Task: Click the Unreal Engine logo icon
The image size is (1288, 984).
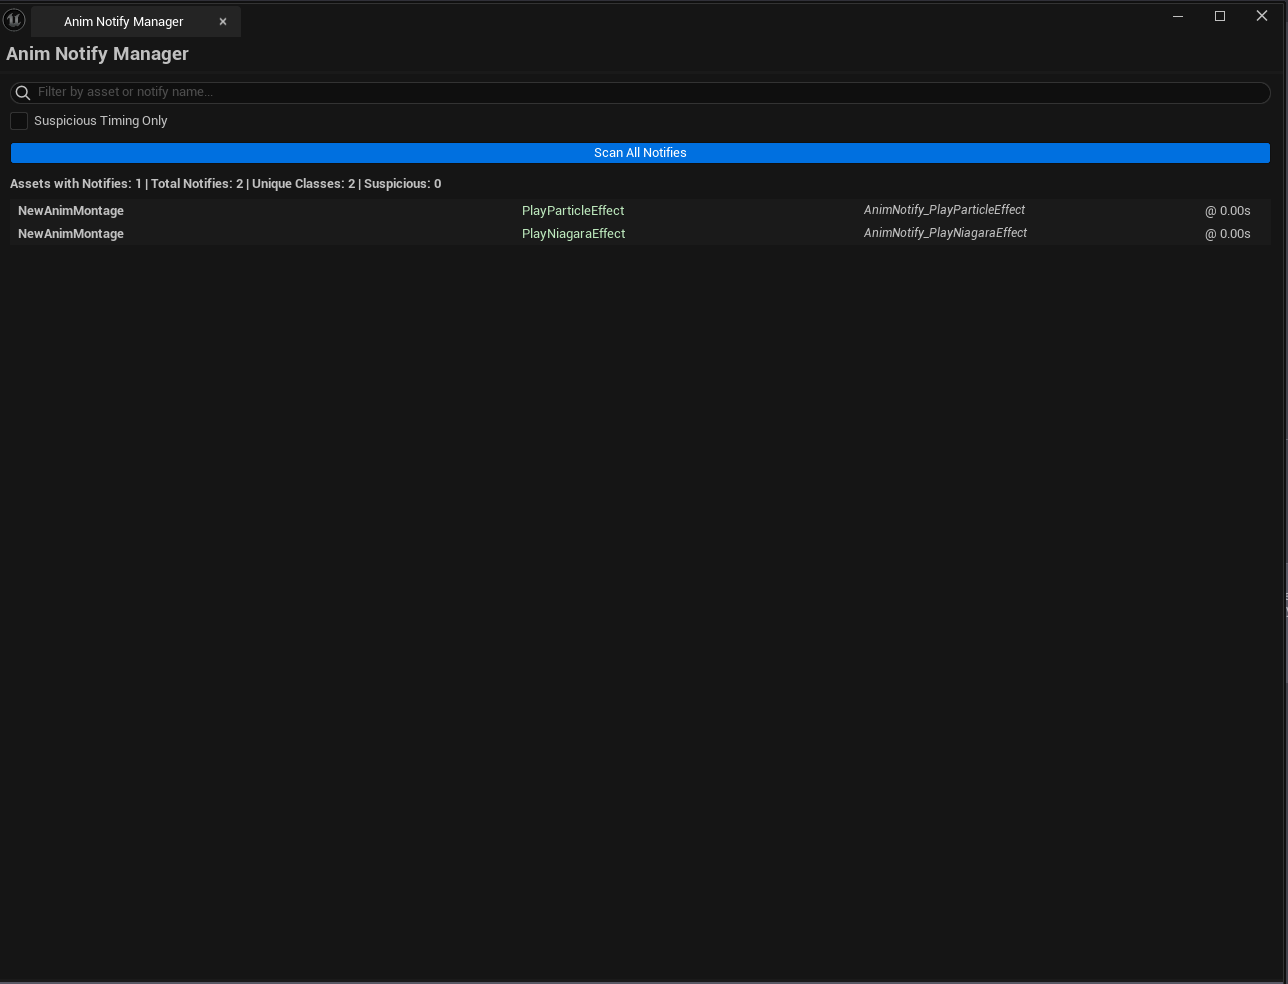Action: 14,19
